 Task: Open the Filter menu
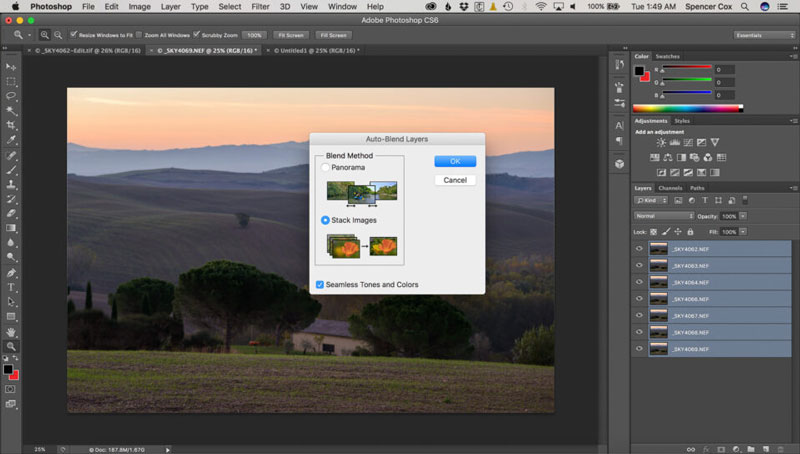coord(260,6)
